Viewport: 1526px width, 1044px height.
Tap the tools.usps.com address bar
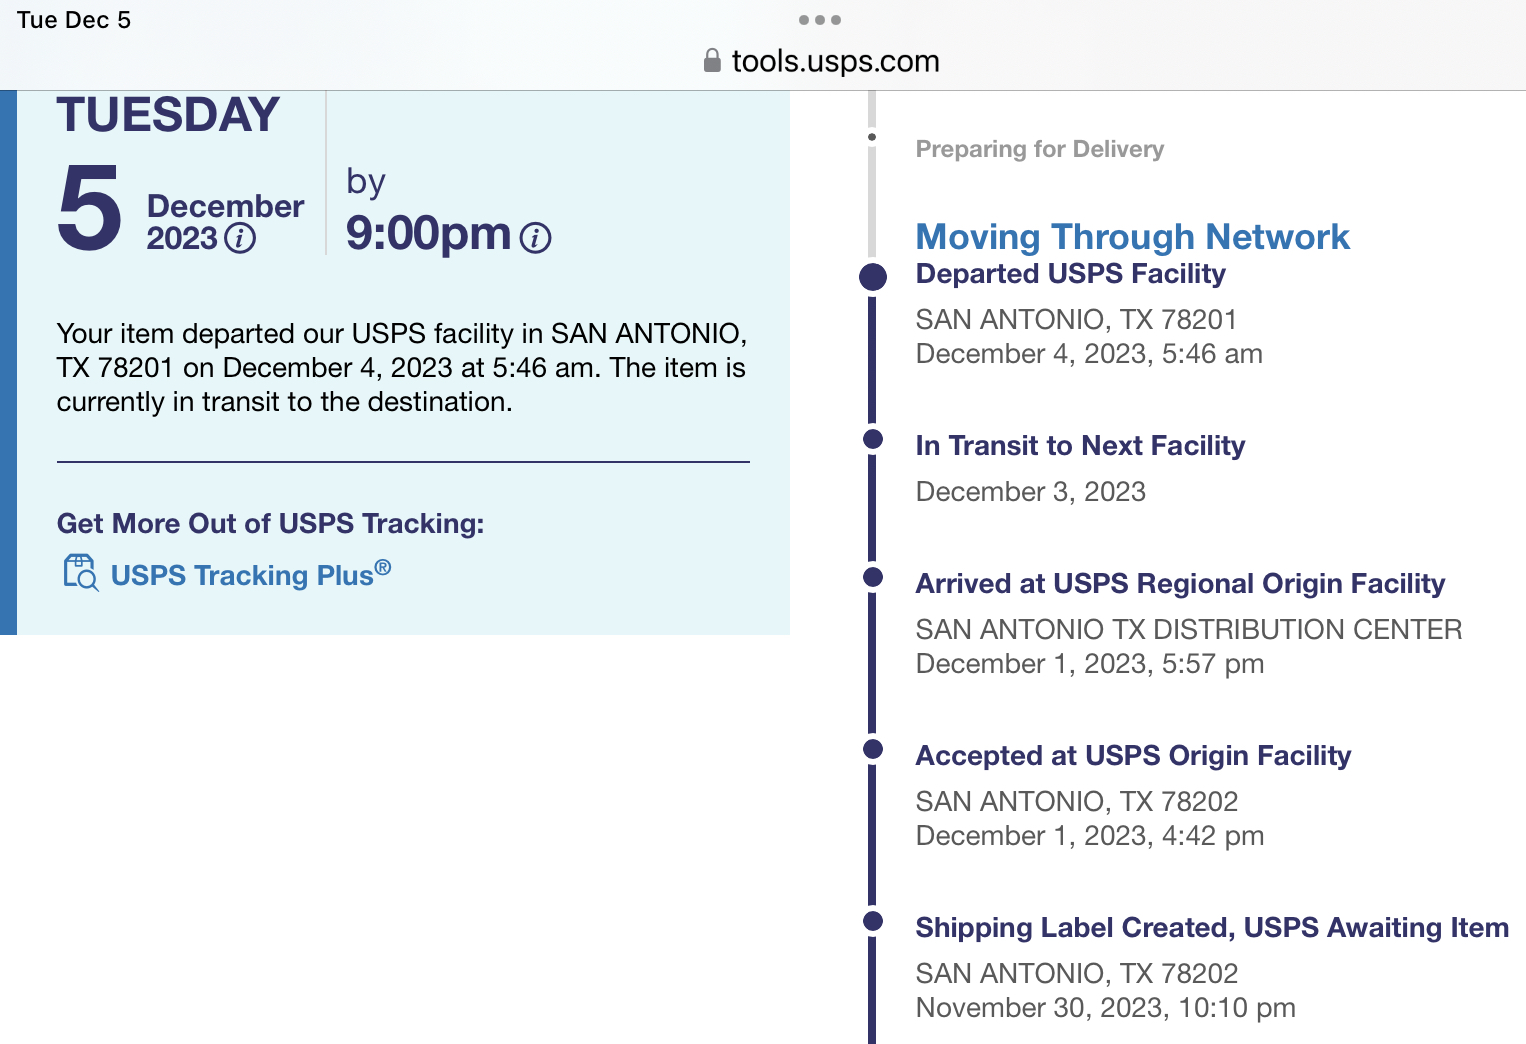pos(821,61)
